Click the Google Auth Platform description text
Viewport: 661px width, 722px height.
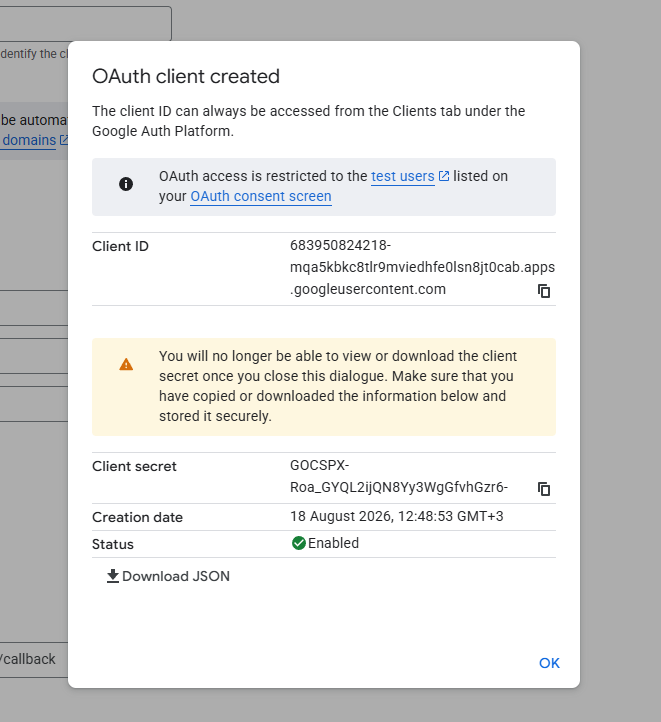pos(308,121)
